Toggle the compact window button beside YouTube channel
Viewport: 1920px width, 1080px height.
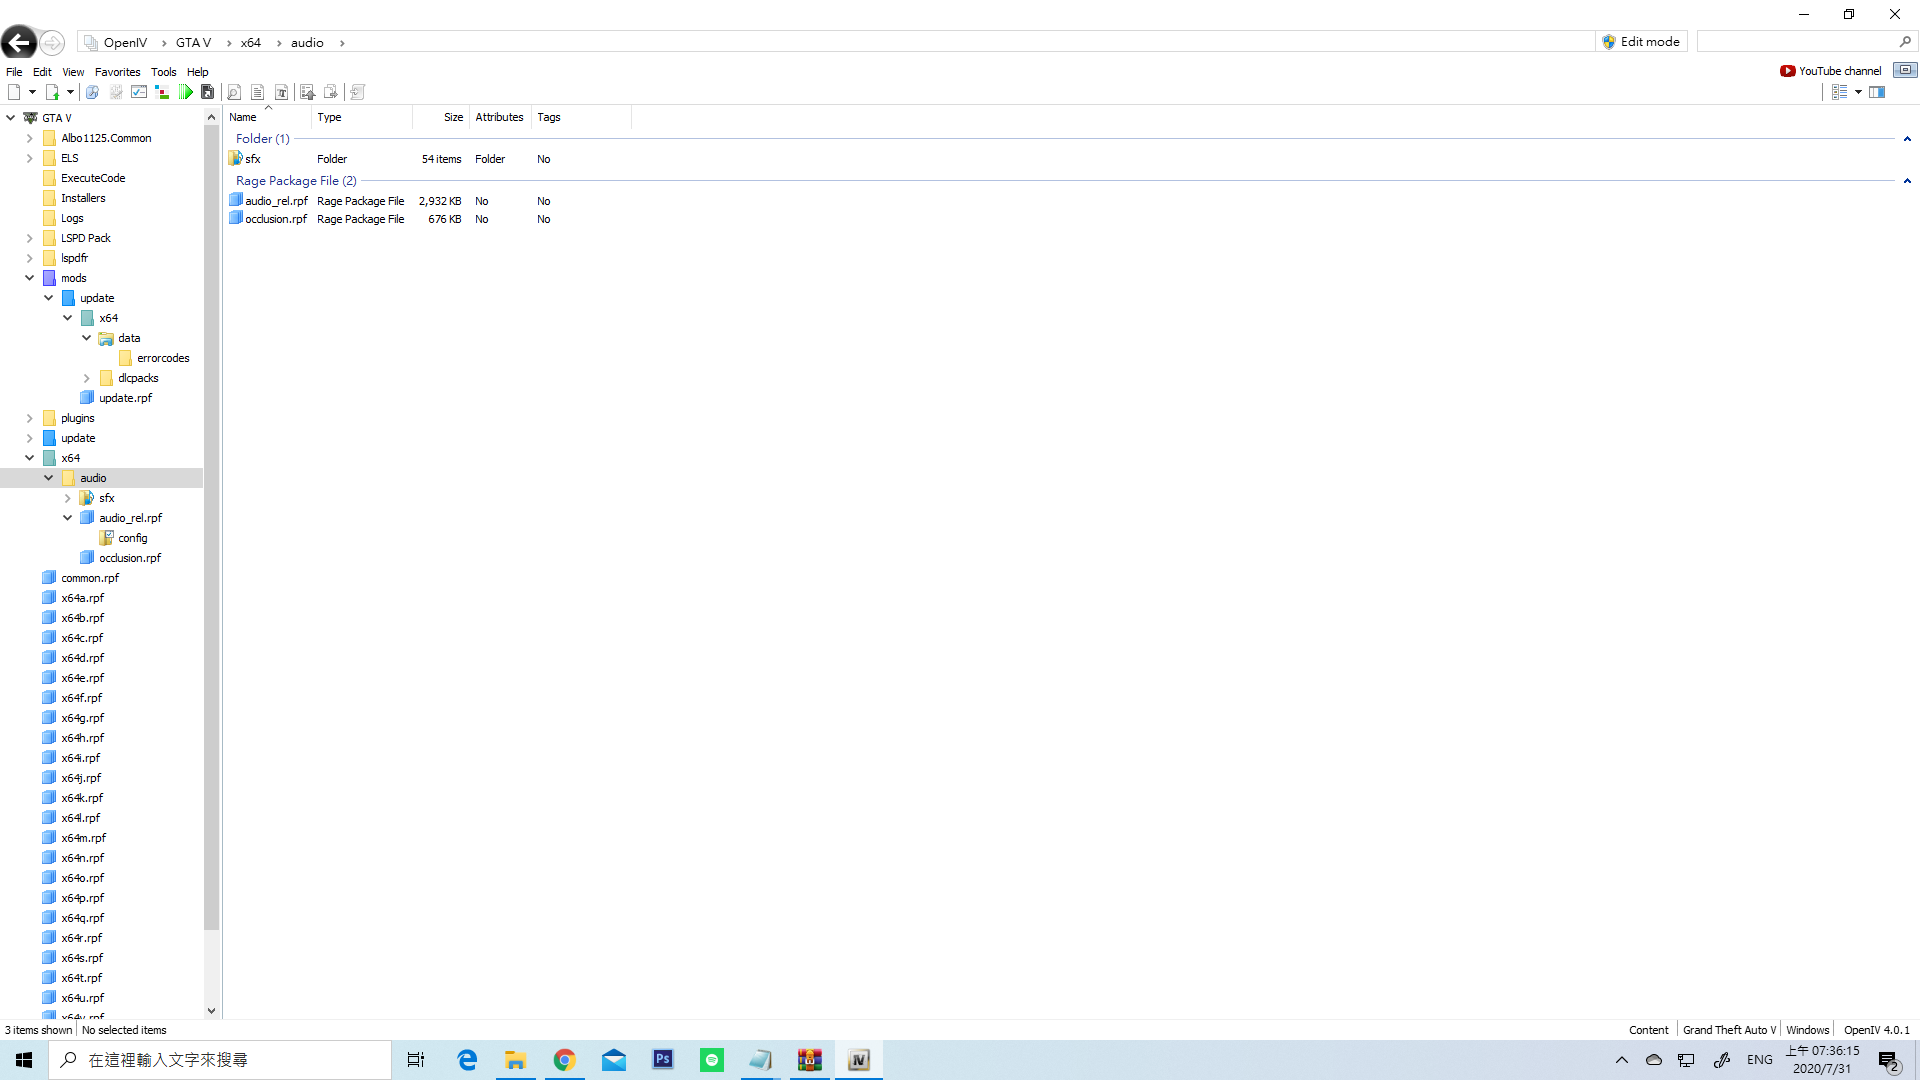click(x=1905, y=70)
